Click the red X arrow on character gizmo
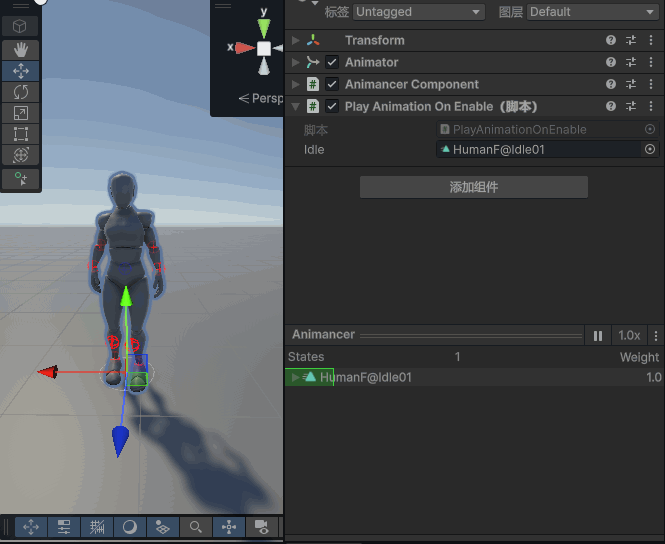This screenshot has height=544, width=665. coord(48,372)
